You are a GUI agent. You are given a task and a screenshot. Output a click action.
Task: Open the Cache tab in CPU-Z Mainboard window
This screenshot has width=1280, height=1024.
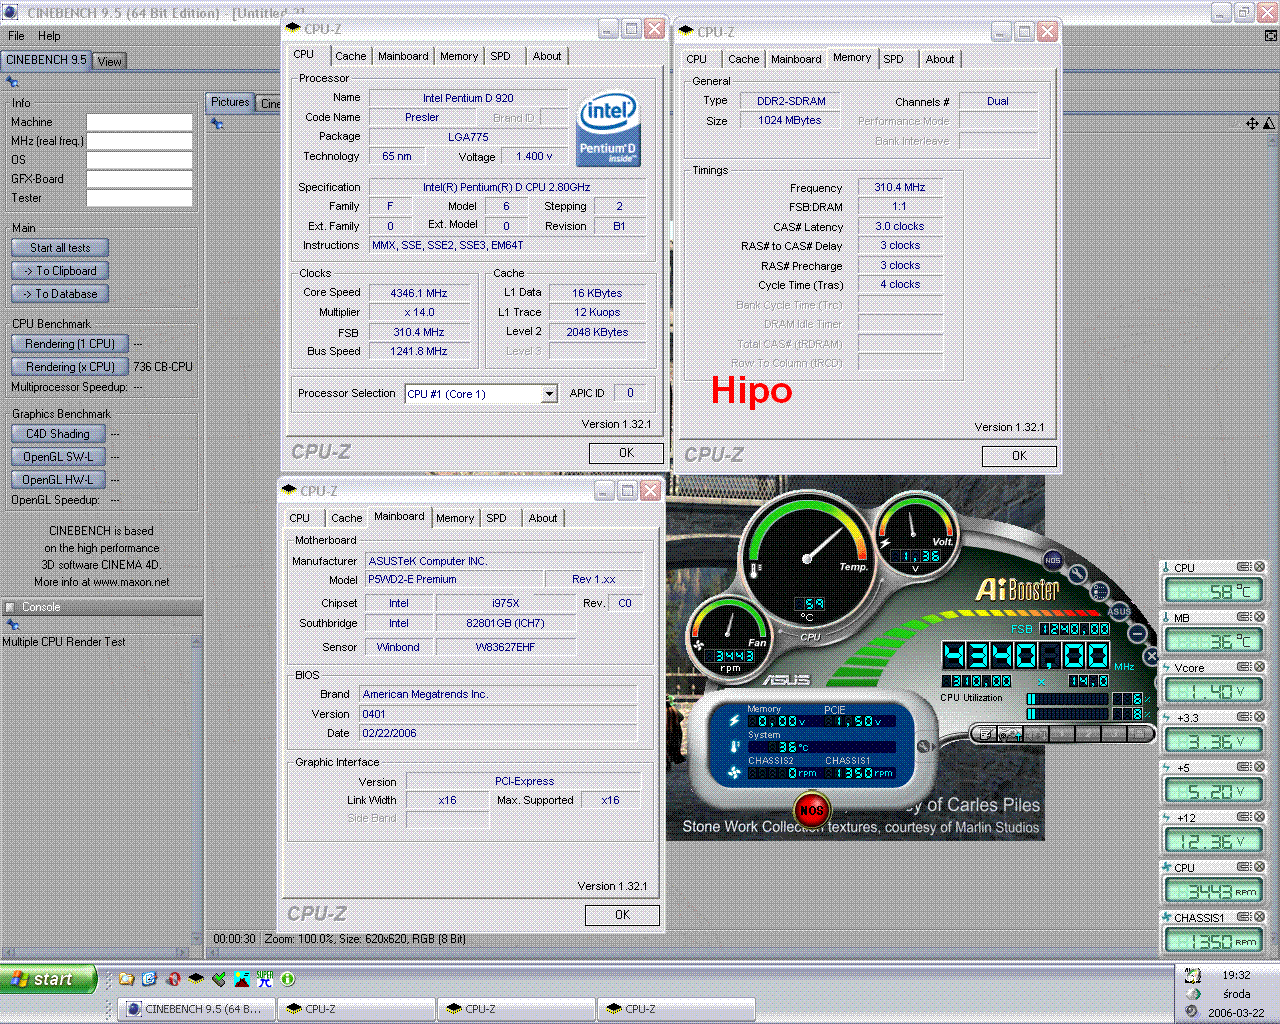[x=347, y=518]
